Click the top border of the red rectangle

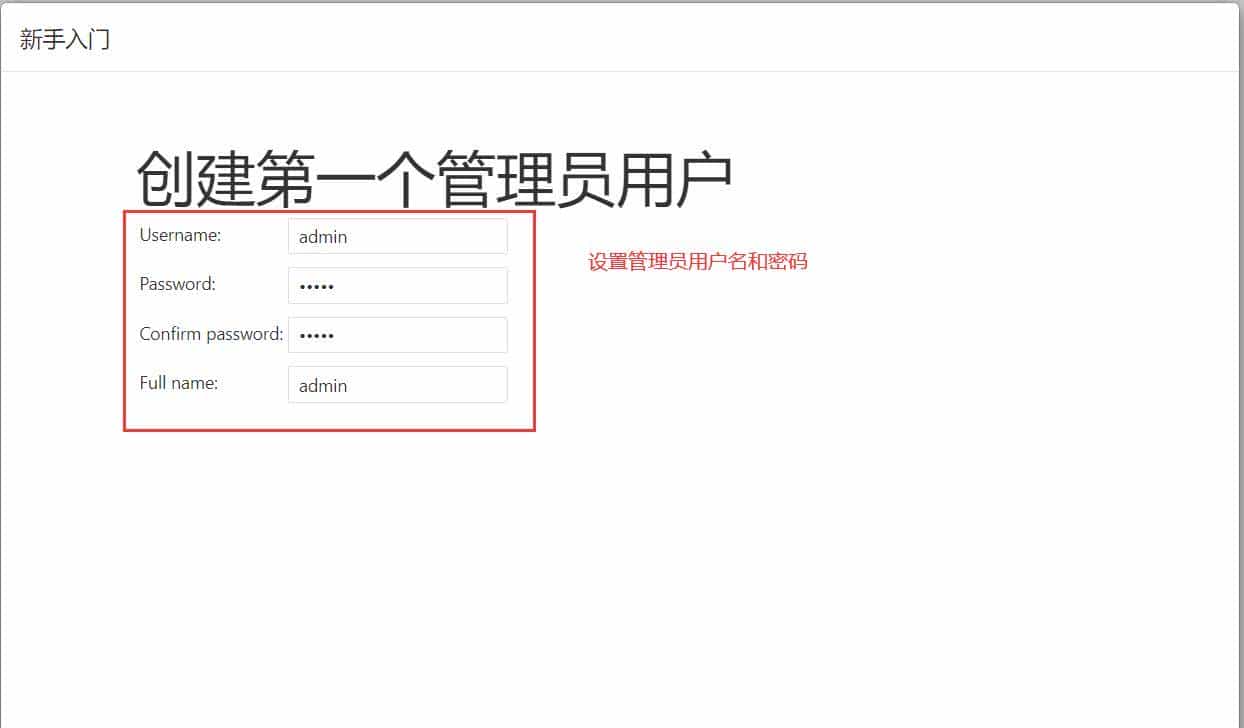330,212
